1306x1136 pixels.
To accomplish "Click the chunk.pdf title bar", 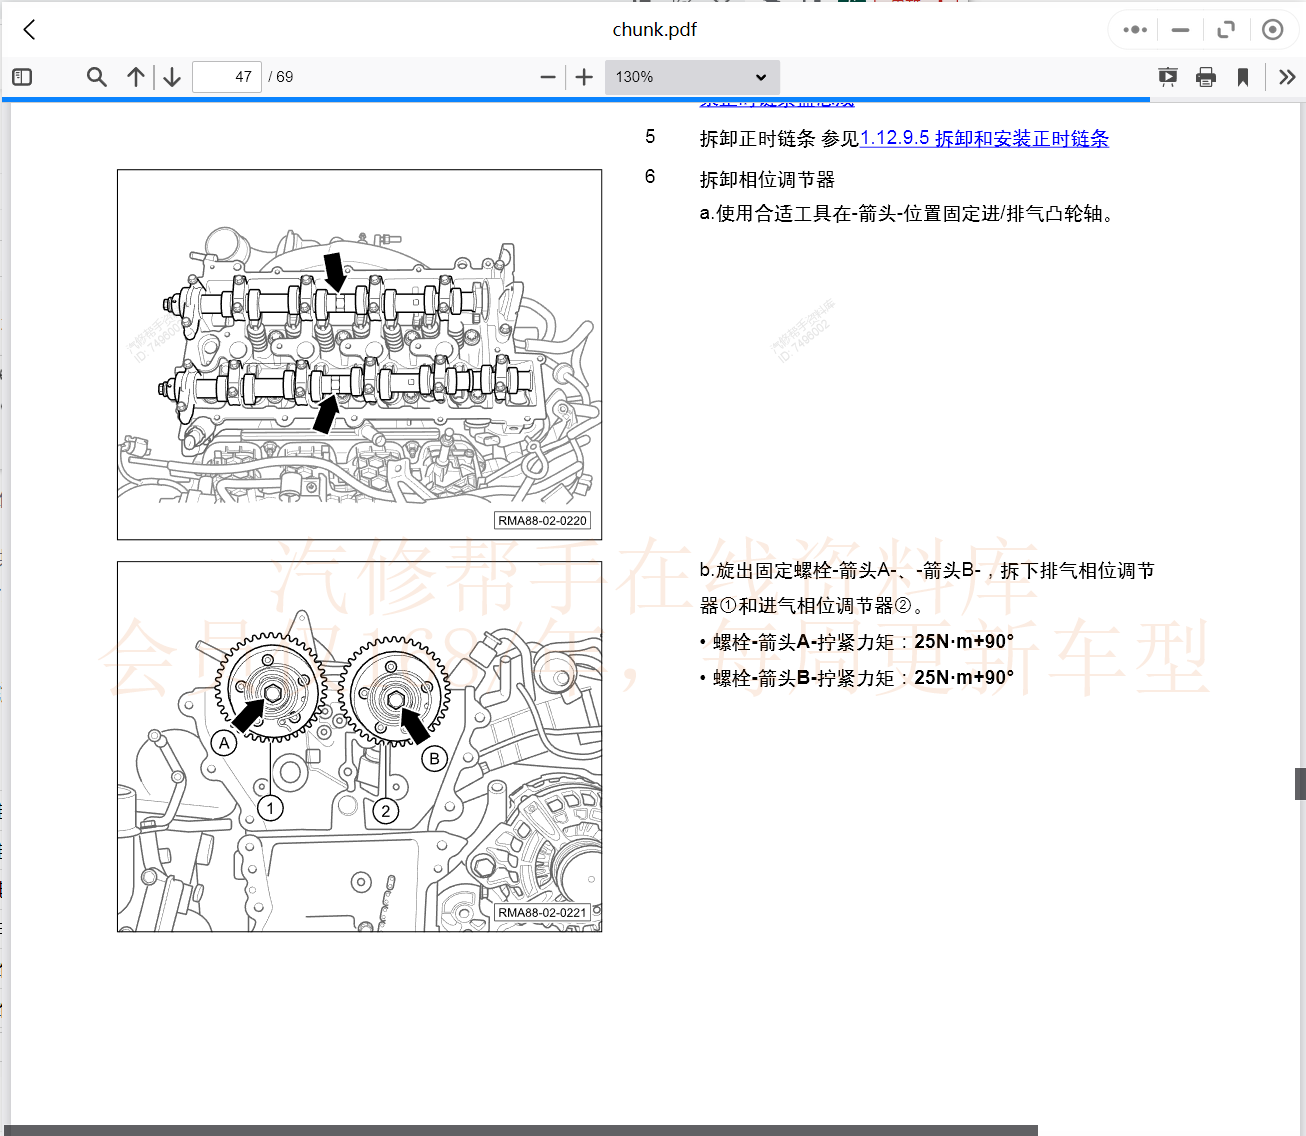I will (655, 29).
